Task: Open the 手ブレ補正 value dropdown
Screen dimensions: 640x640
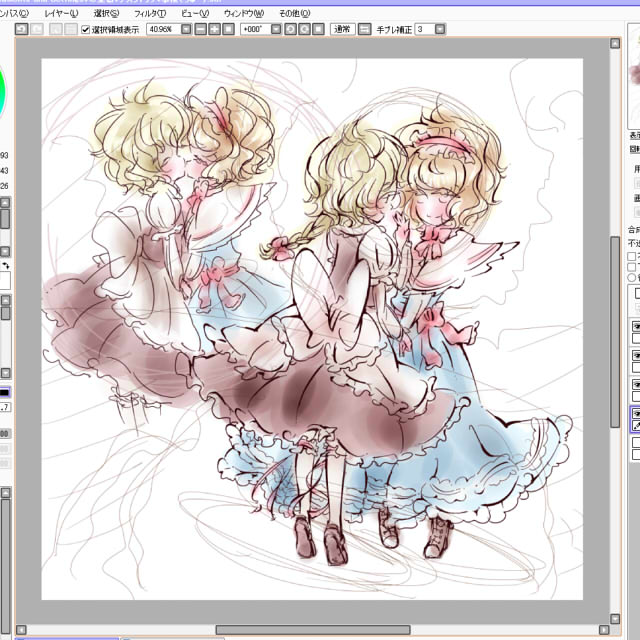Action: (440, 29)
